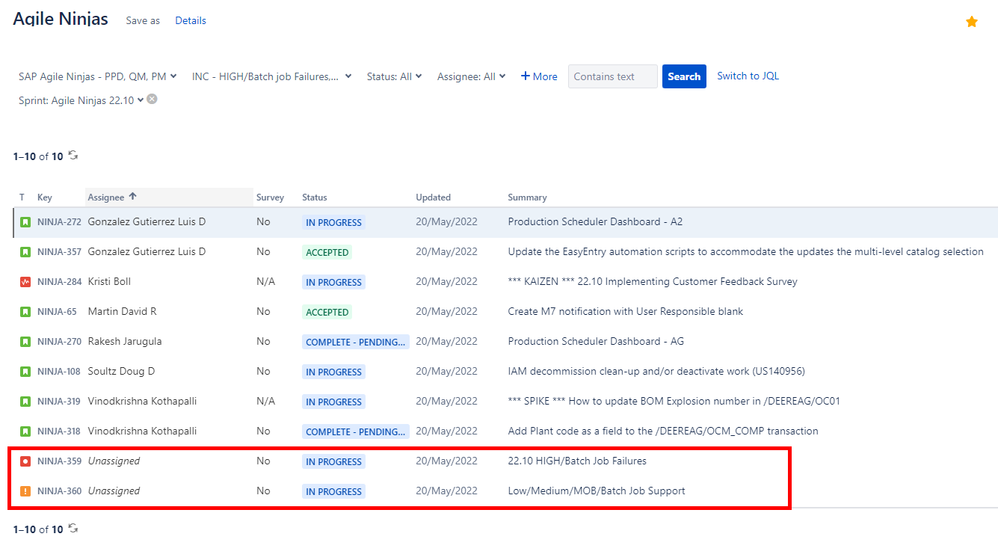This screenshot has height=543, width=998.
Task: Open summary Production Scheduler Dashboard - AG
Action: pyautogui.click(x=596, y=342)
